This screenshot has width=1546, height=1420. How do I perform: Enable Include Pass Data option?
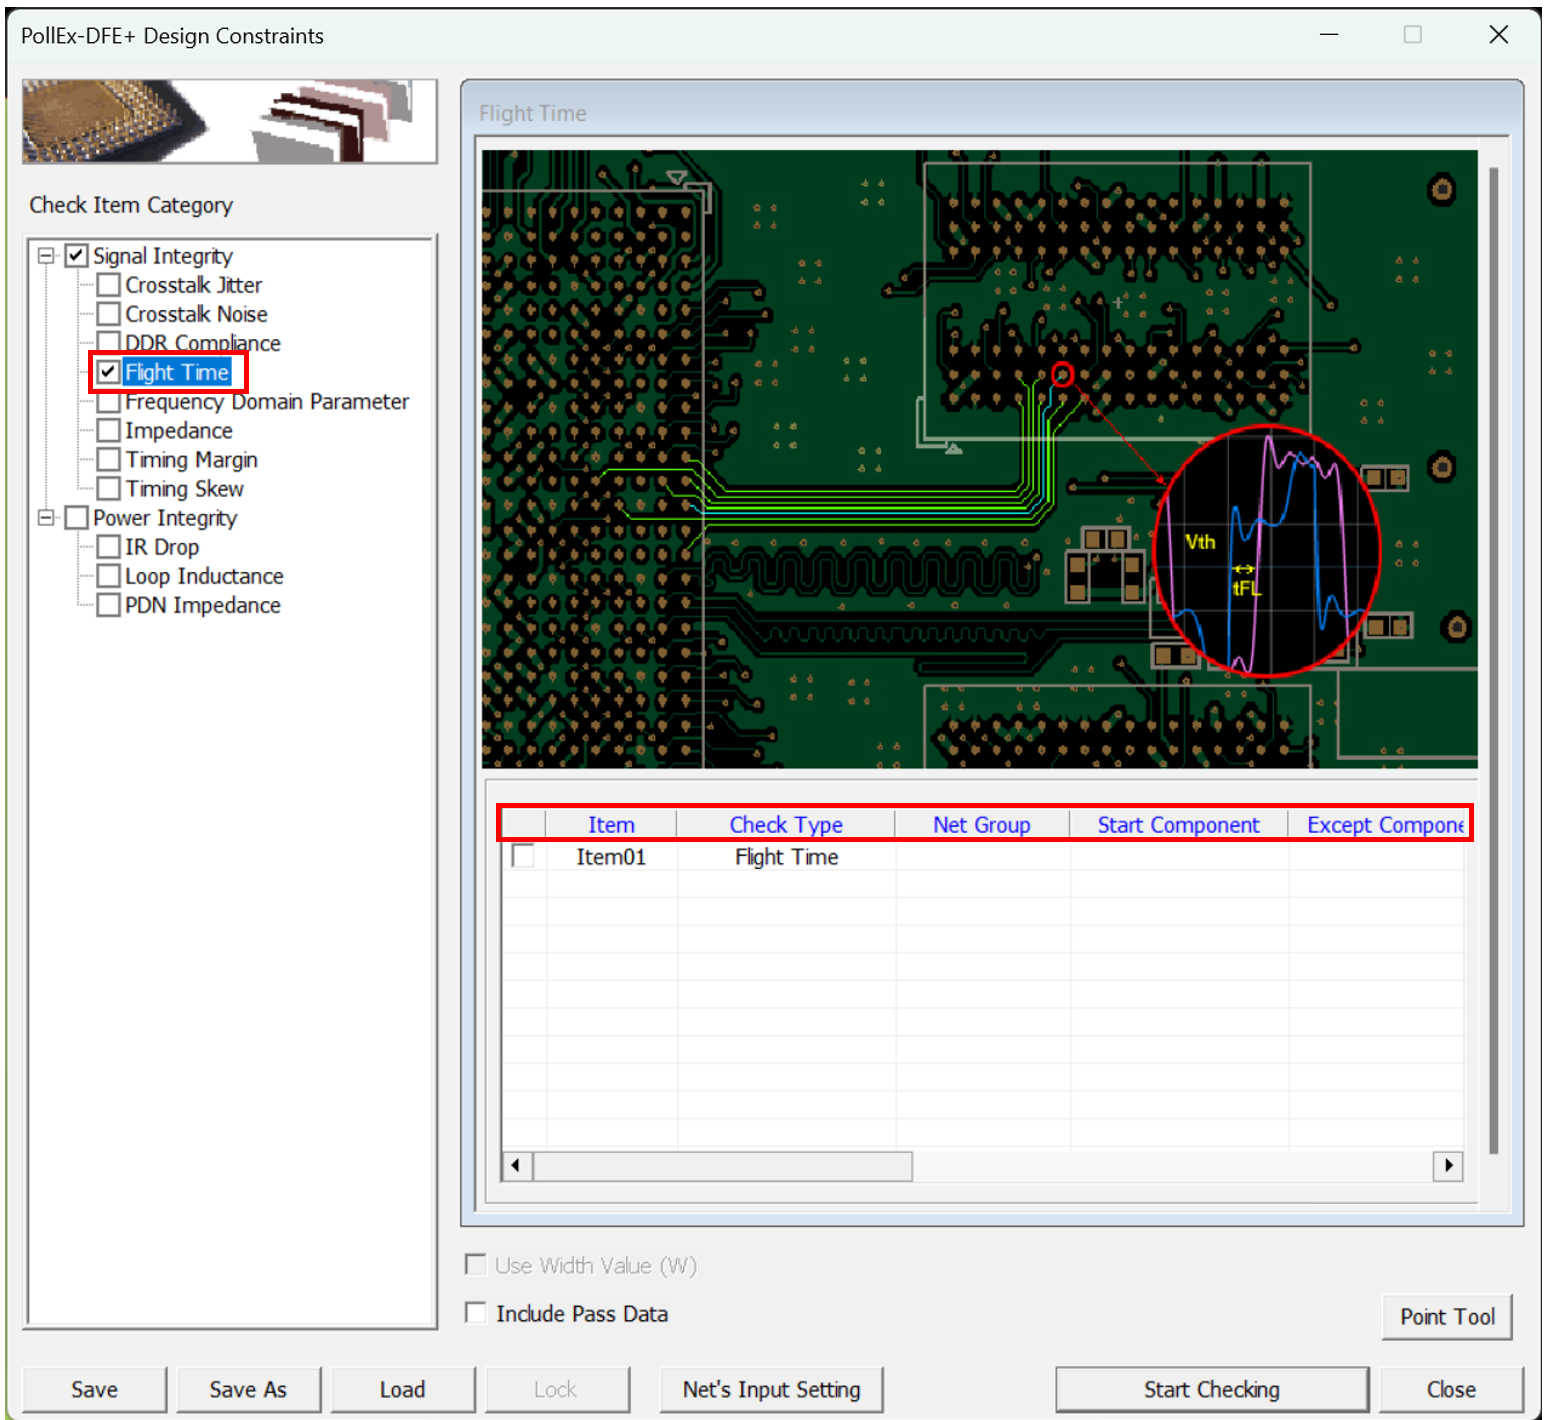(477, 1313)
